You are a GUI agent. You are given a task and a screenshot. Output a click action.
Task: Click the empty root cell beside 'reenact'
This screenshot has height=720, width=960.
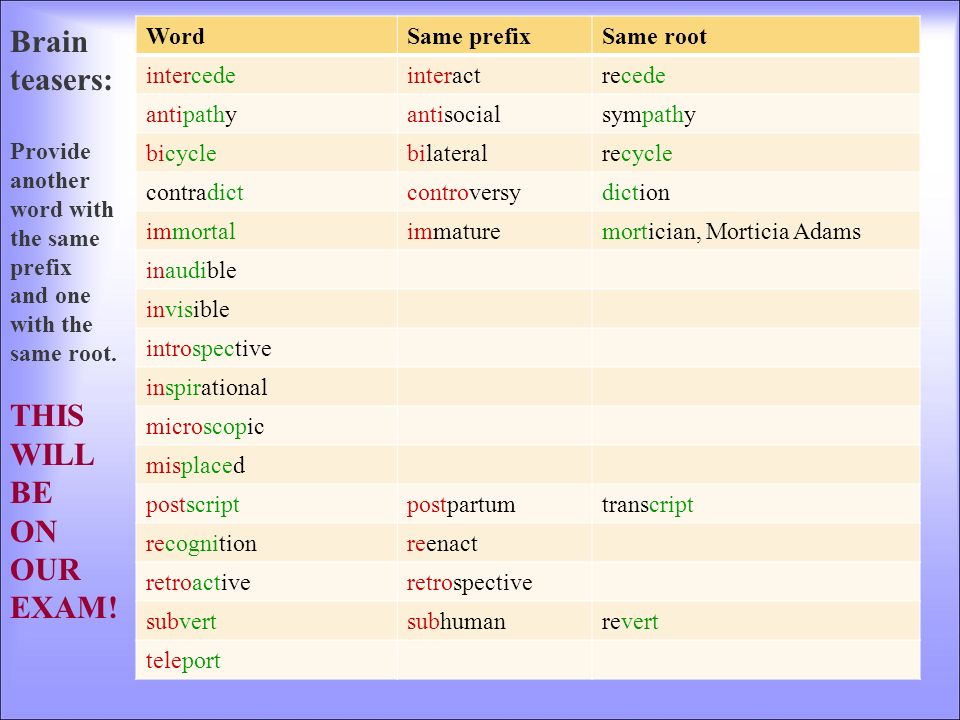756,543
